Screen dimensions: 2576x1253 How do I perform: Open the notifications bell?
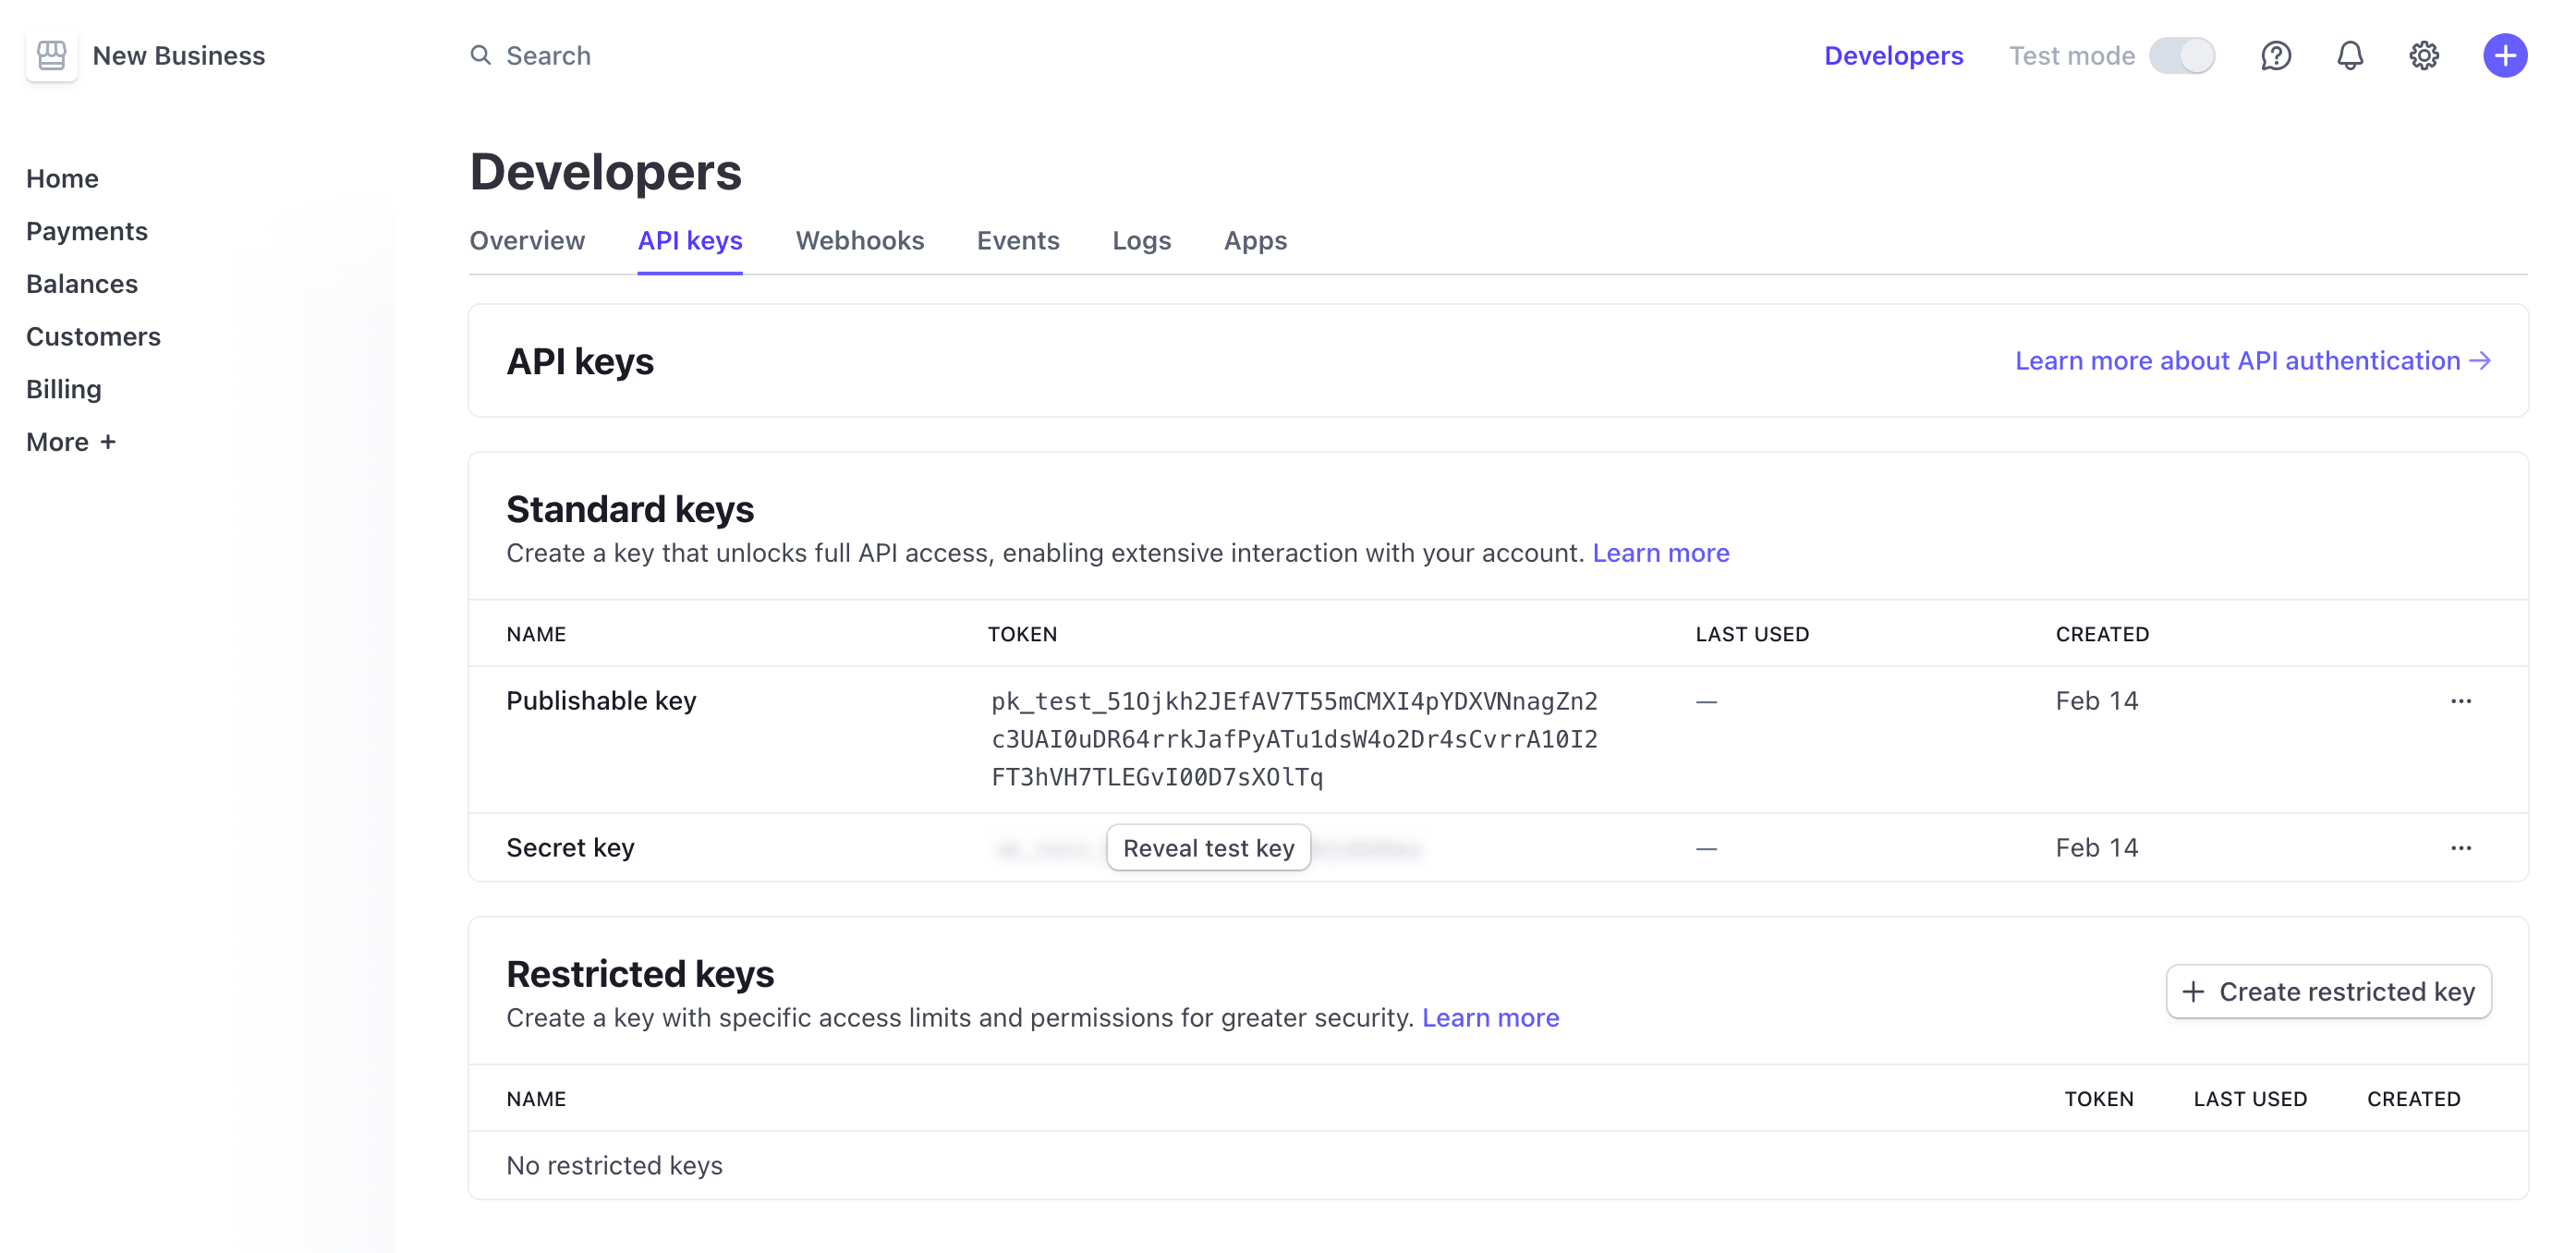coord(2350,56)
